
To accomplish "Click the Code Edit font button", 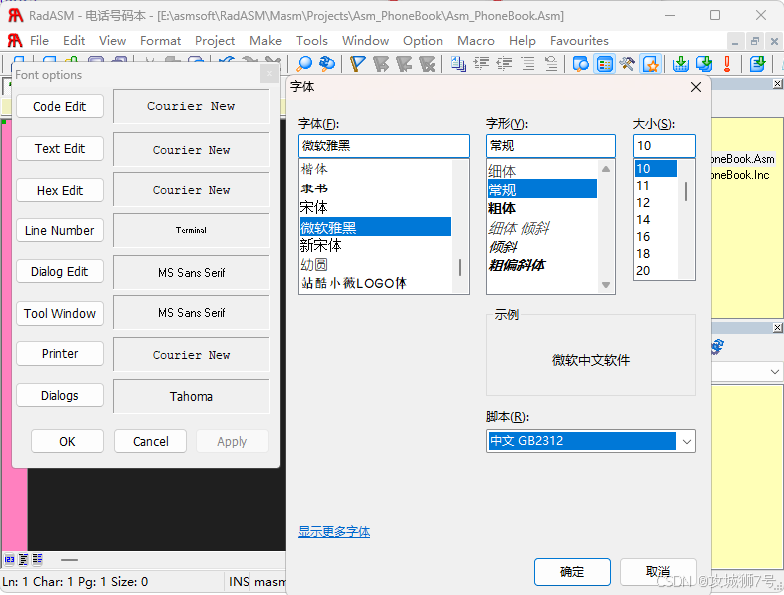I will pos(60,106).
